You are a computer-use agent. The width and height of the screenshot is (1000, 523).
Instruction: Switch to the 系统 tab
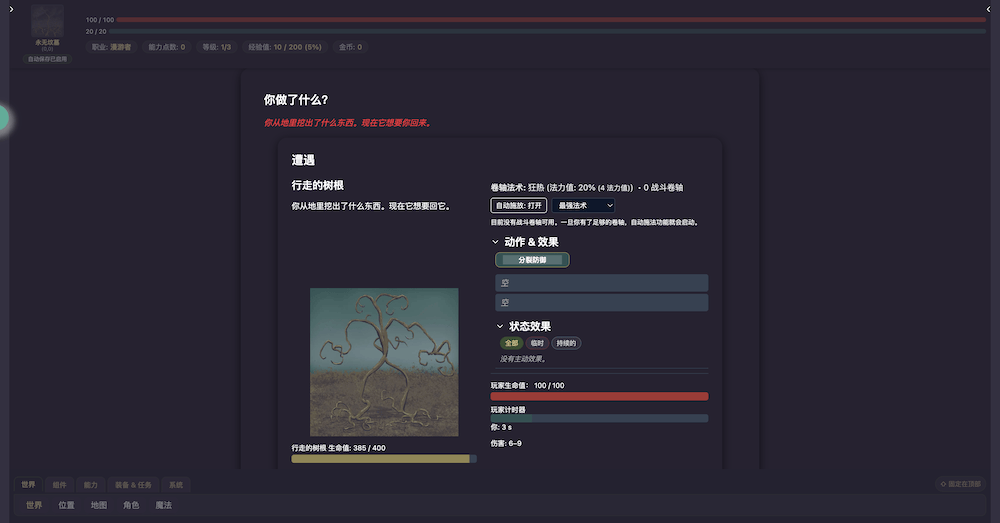(176, 484)
